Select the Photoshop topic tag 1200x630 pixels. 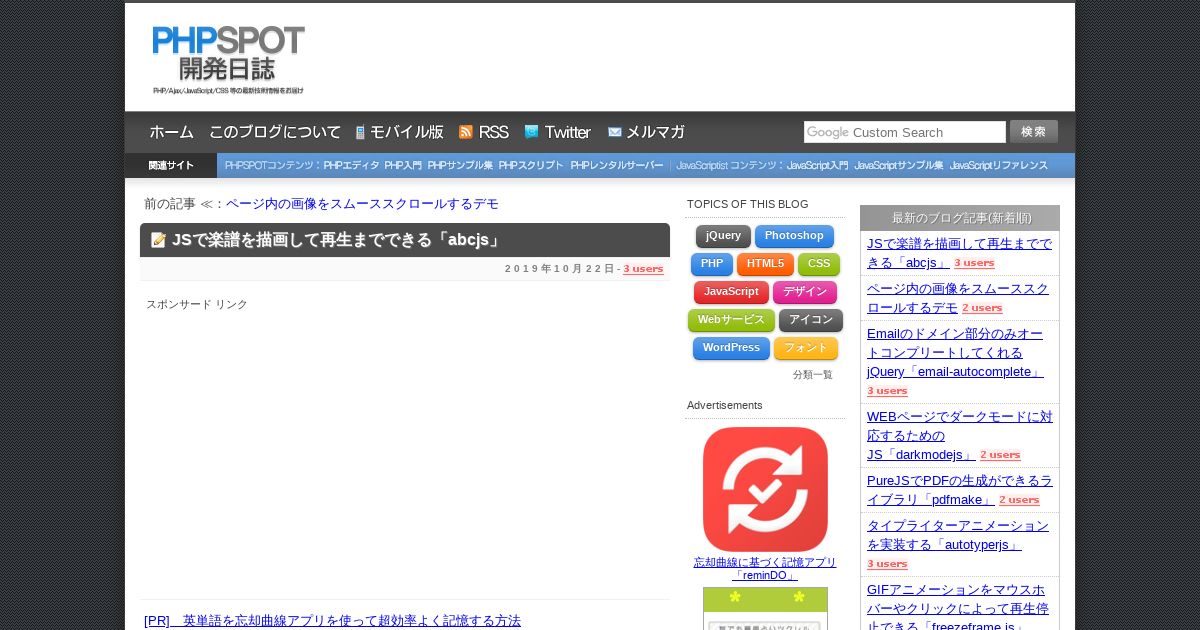pyautogui.click(x=794, y=236)
